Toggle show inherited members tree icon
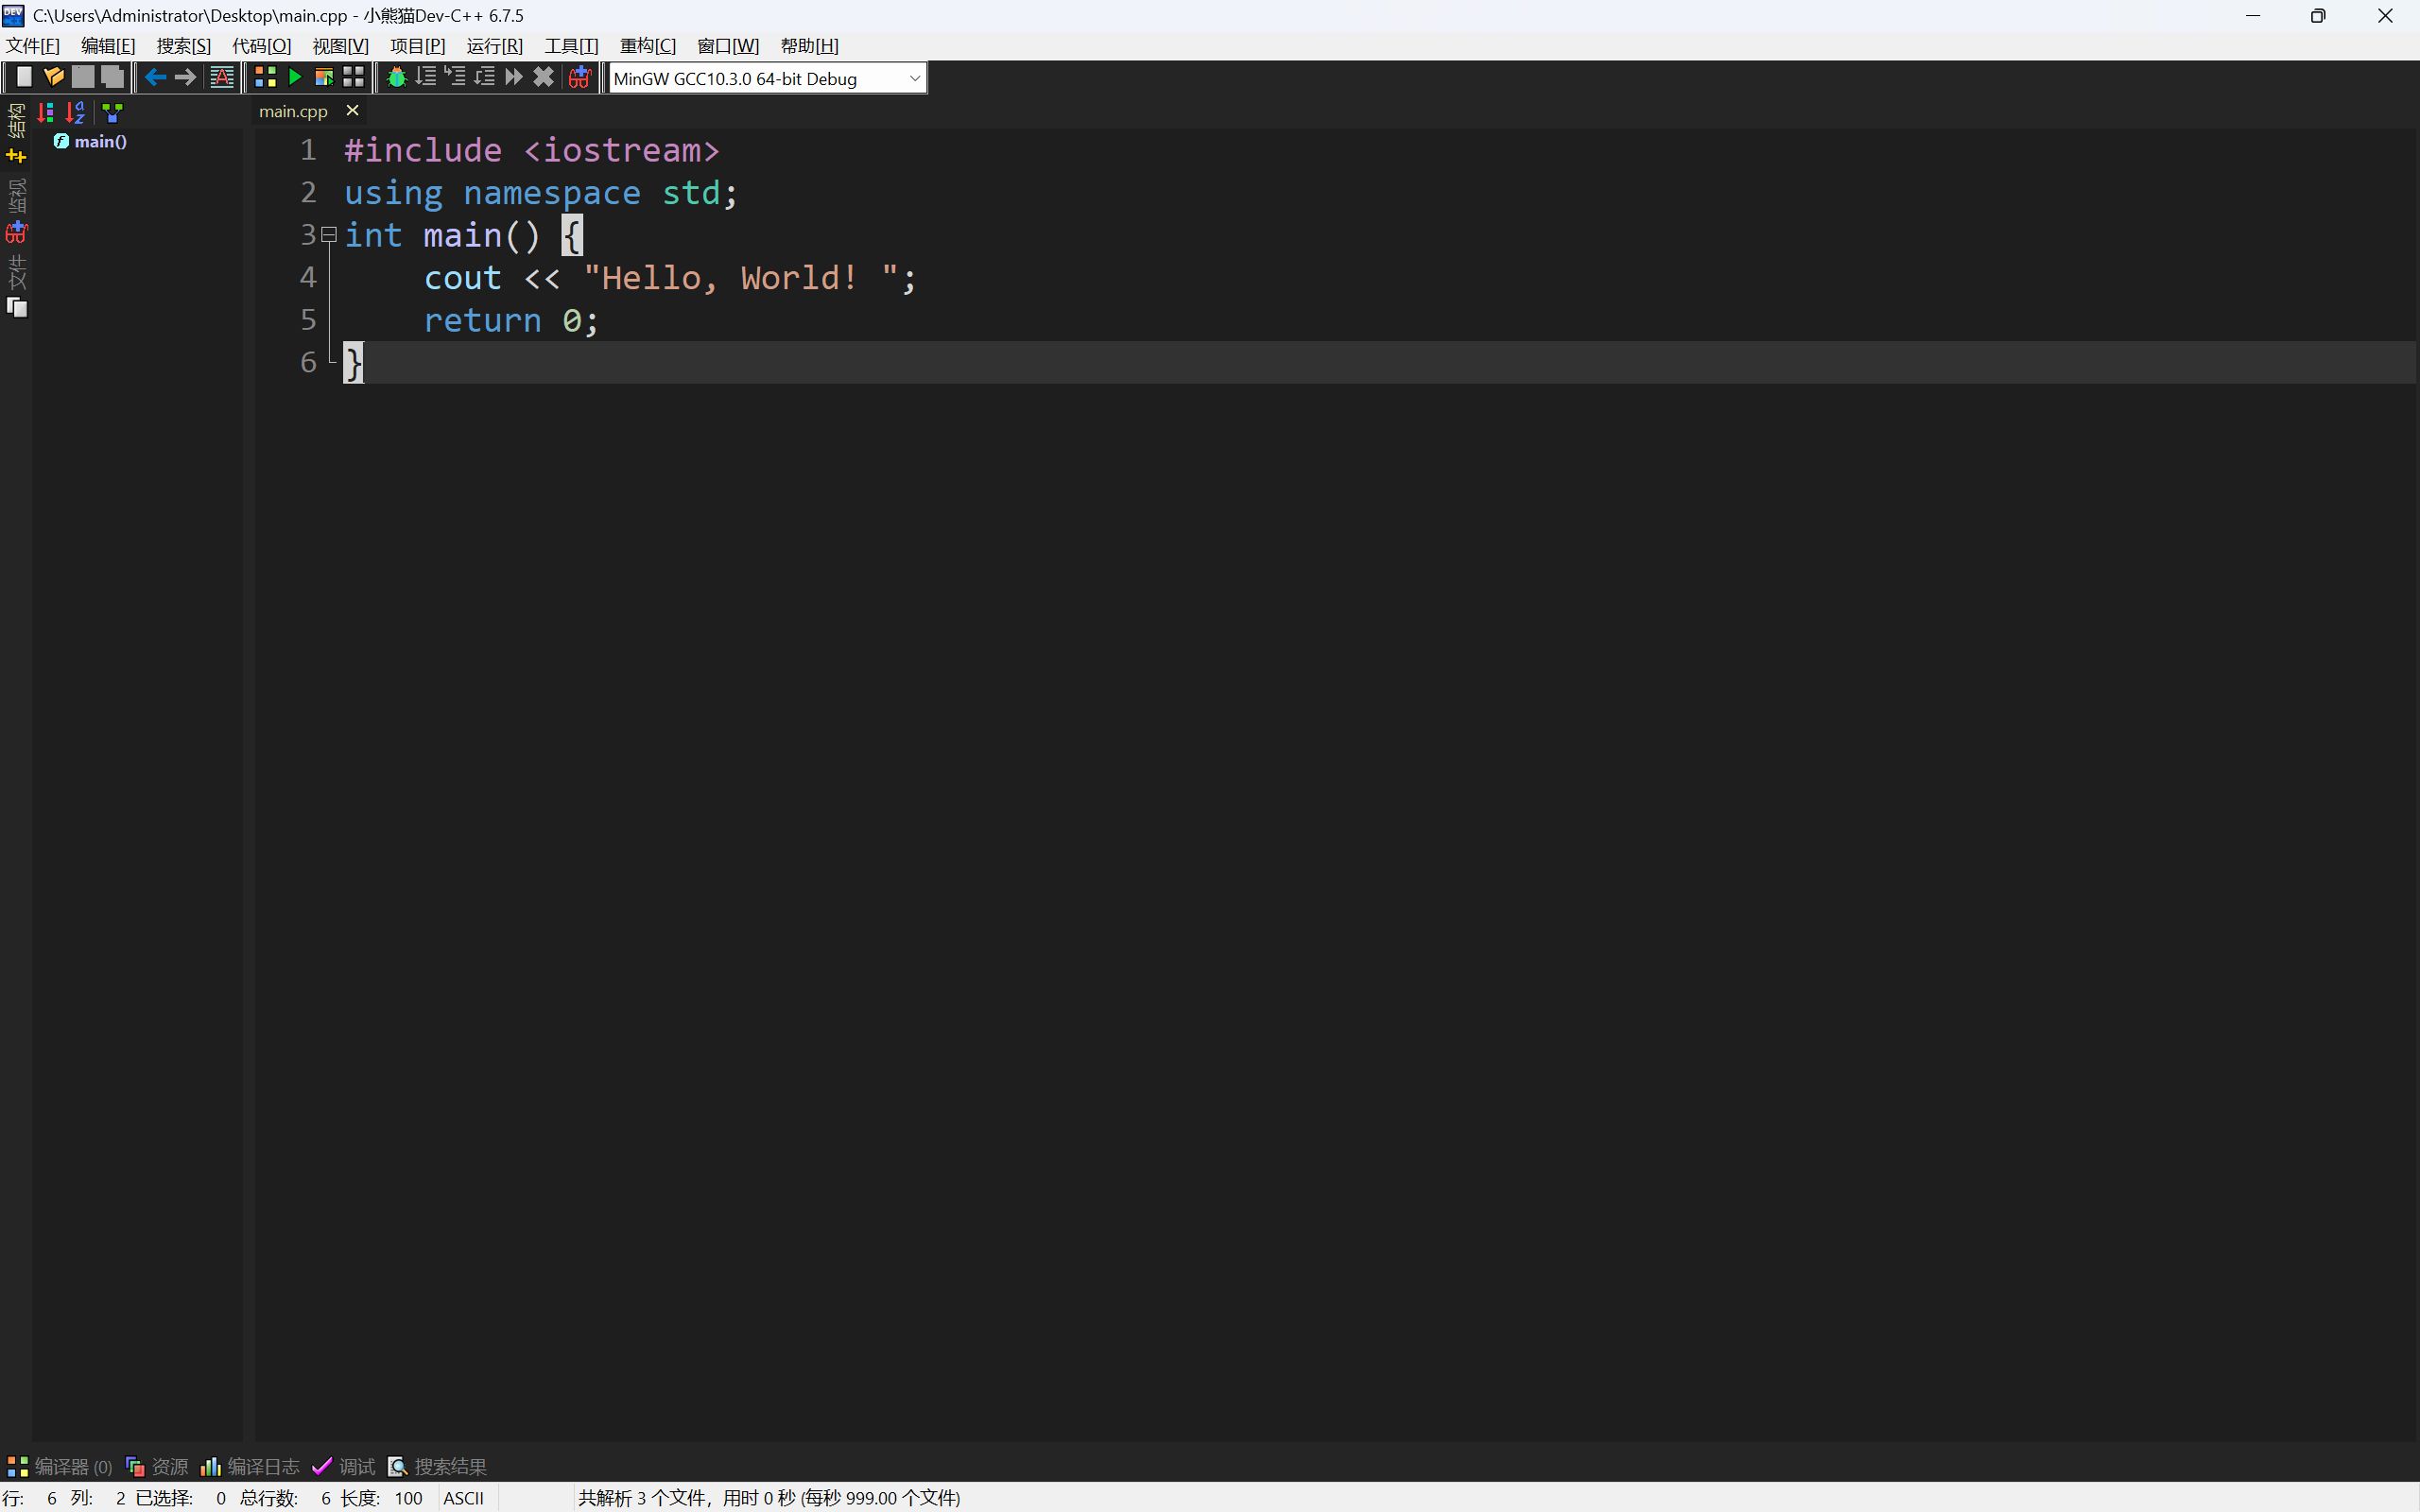Screen dimensions: 2420x1512 click(x=112, y=112)
